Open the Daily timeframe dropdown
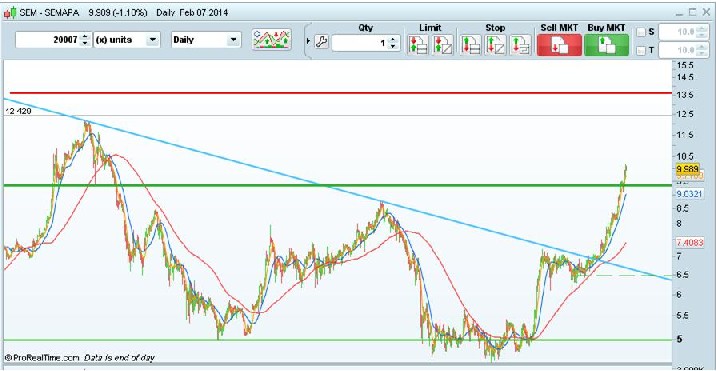The height and width of the screenshot is (371, 716). [x=205, y=40]
